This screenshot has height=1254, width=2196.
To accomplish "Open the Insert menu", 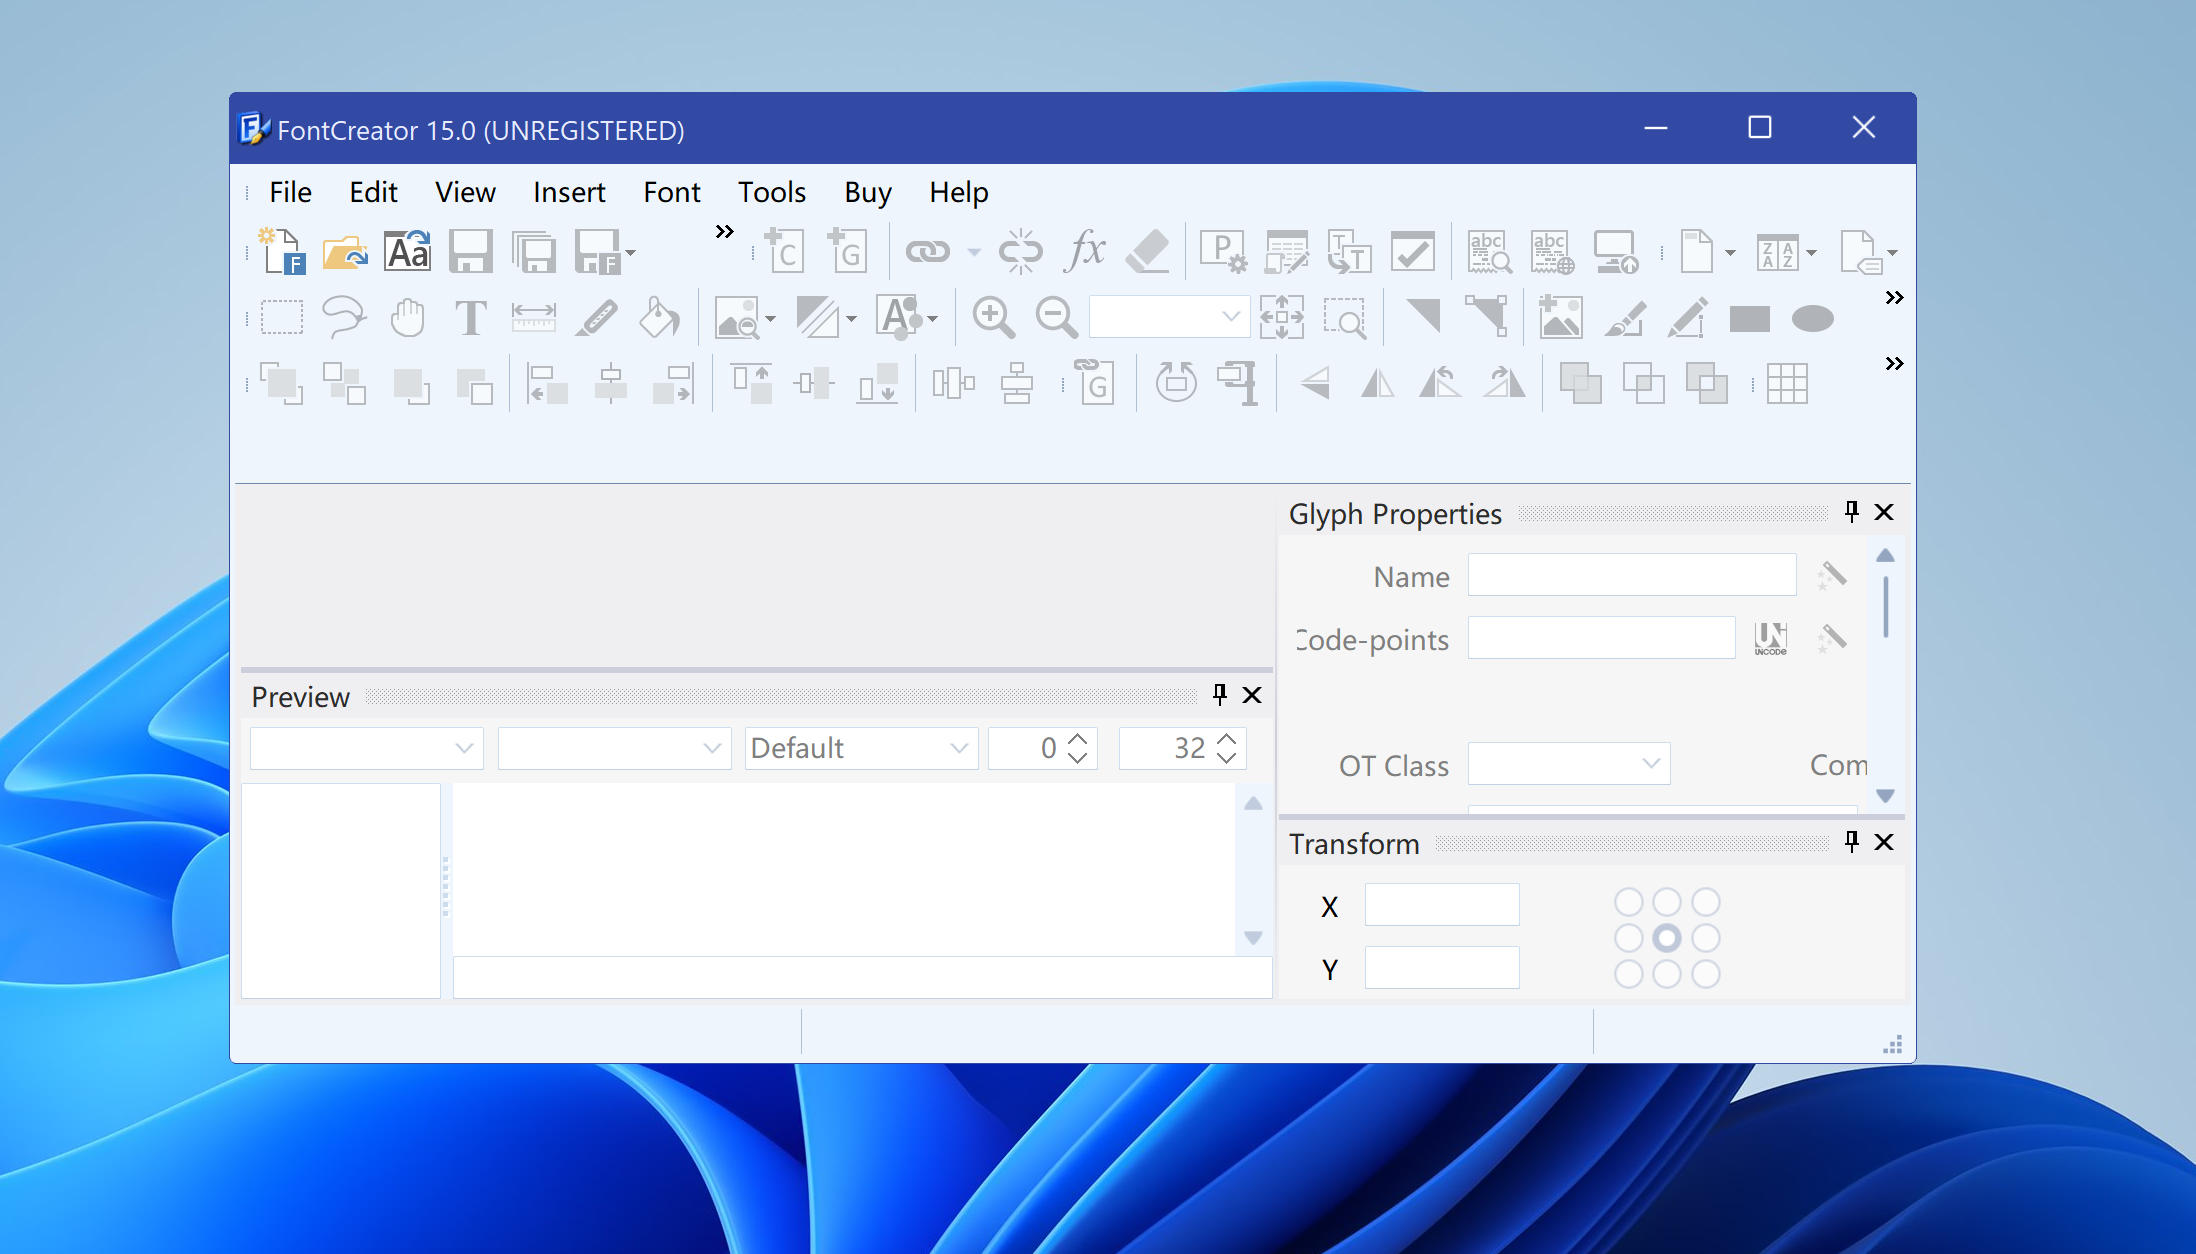I will (569, 191).
